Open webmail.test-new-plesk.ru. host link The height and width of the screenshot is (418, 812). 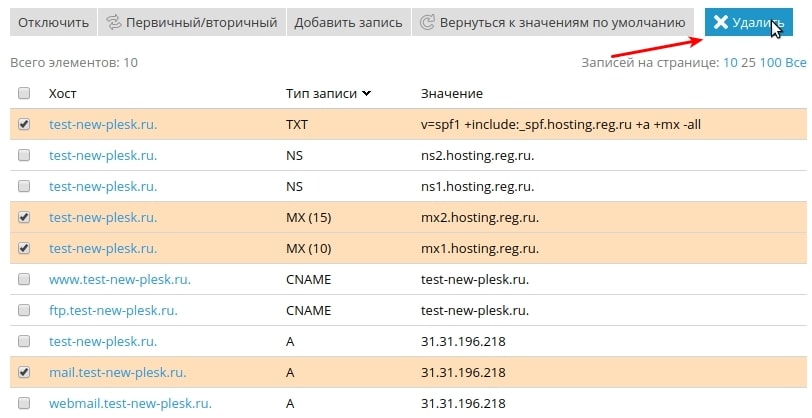coord(130,403)
